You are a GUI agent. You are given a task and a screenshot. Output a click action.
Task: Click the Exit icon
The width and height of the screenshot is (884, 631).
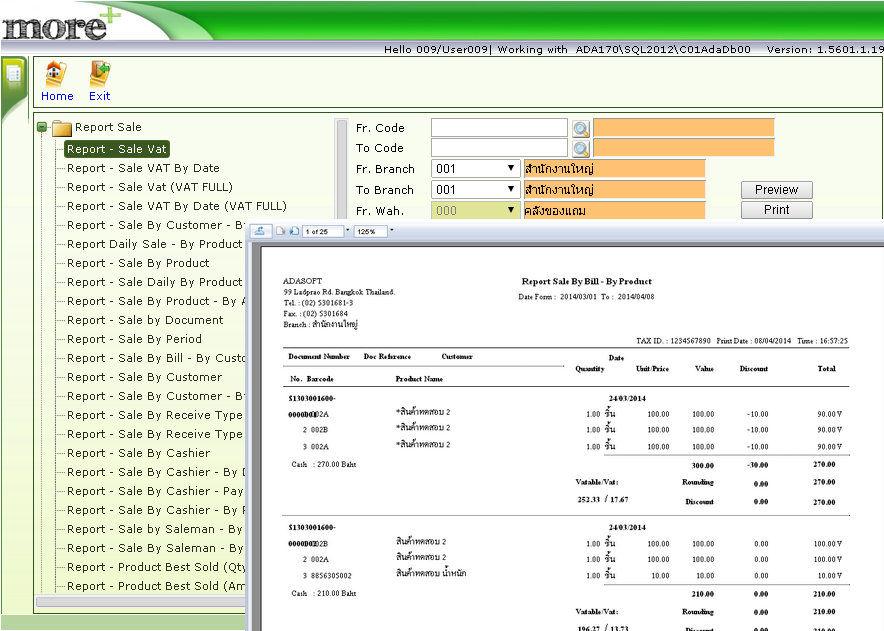[x=99, y=75]
